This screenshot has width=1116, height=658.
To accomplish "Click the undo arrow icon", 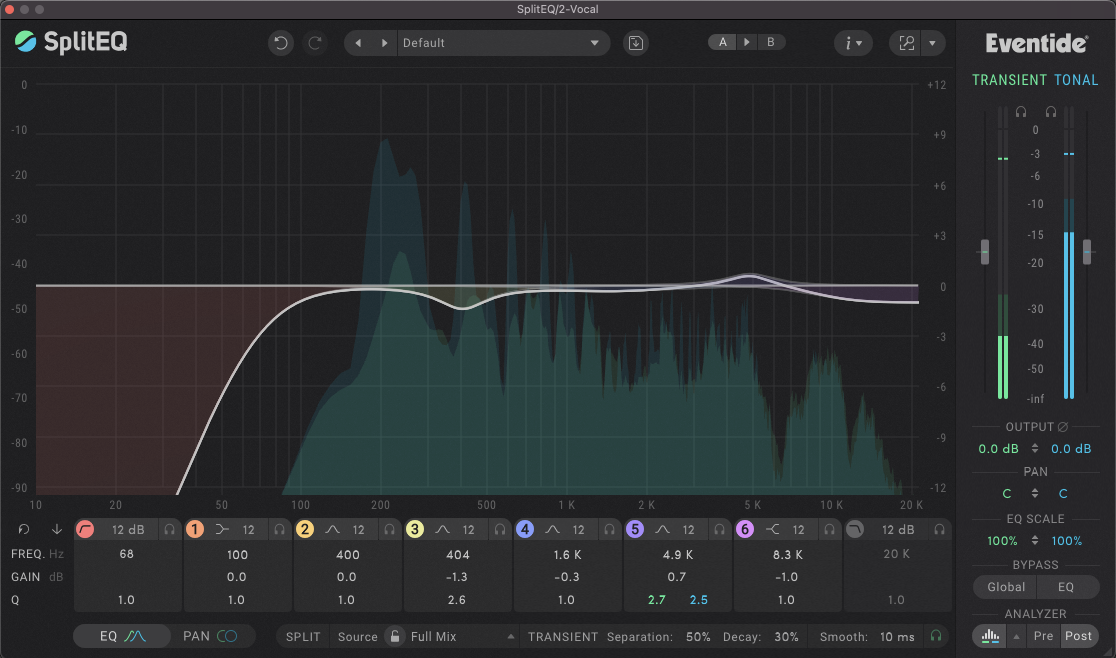I will tap(280, 43).
